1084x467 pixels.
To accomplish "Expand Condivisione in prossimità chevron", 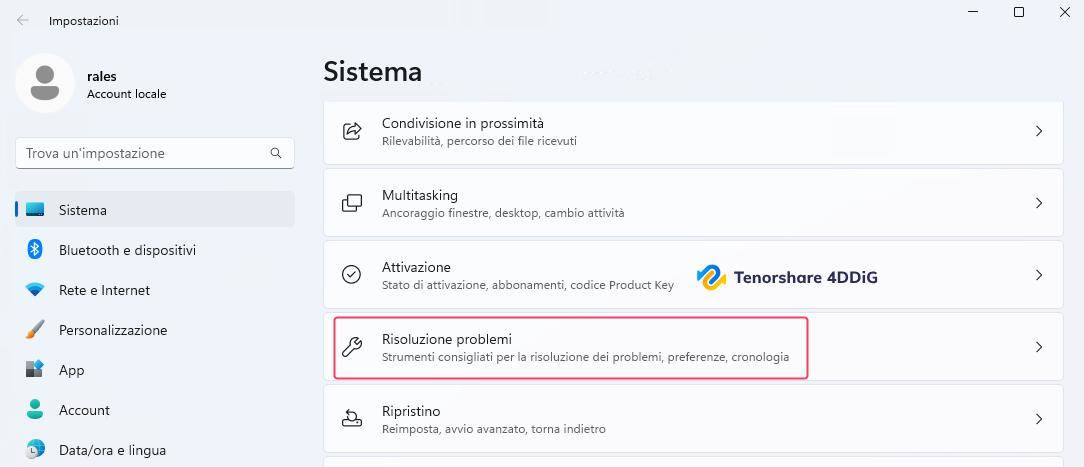I will 1039,131.
